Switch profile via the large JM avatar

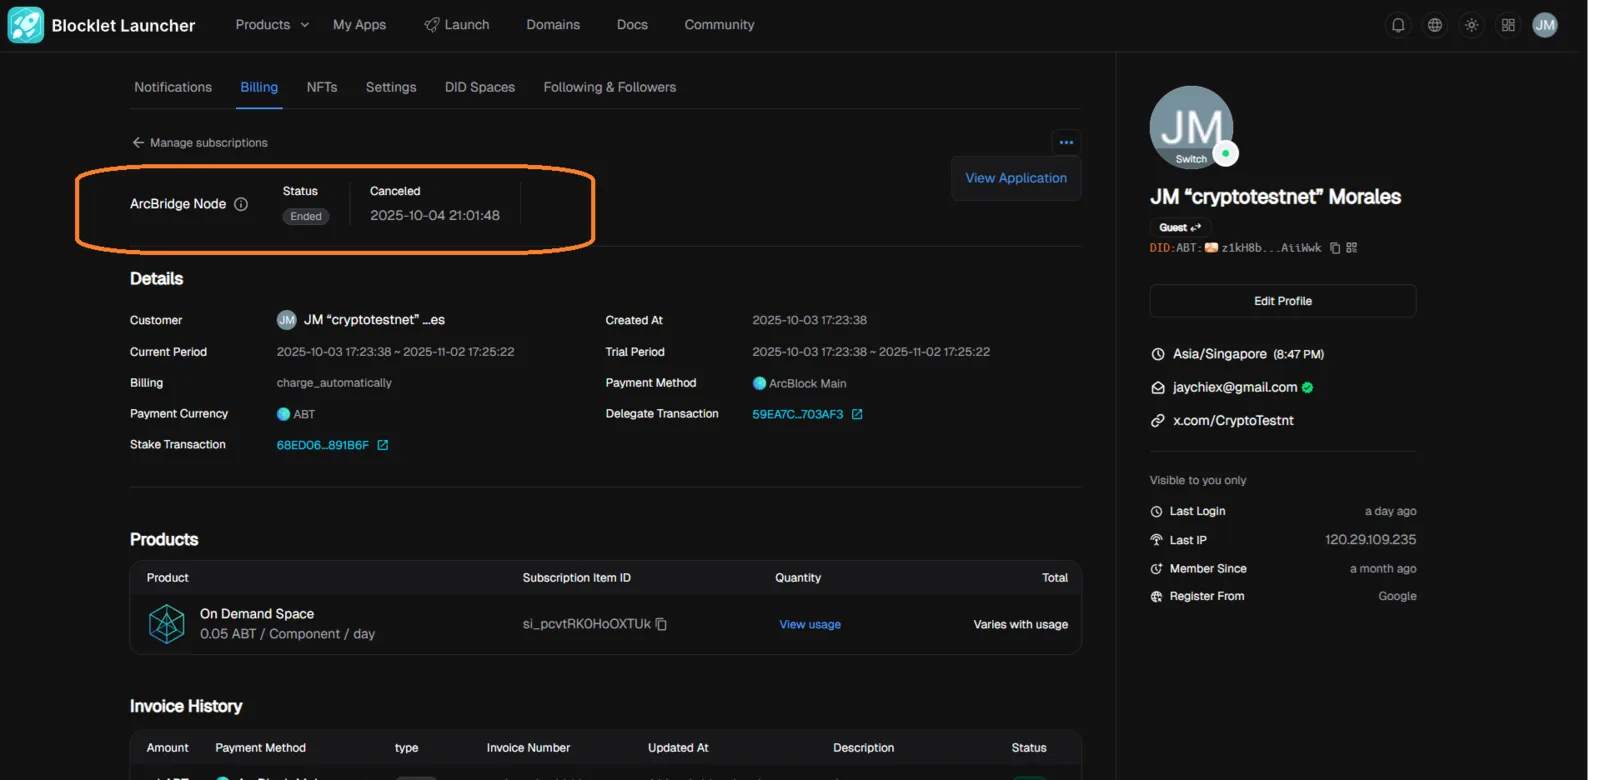point(1191,127)
